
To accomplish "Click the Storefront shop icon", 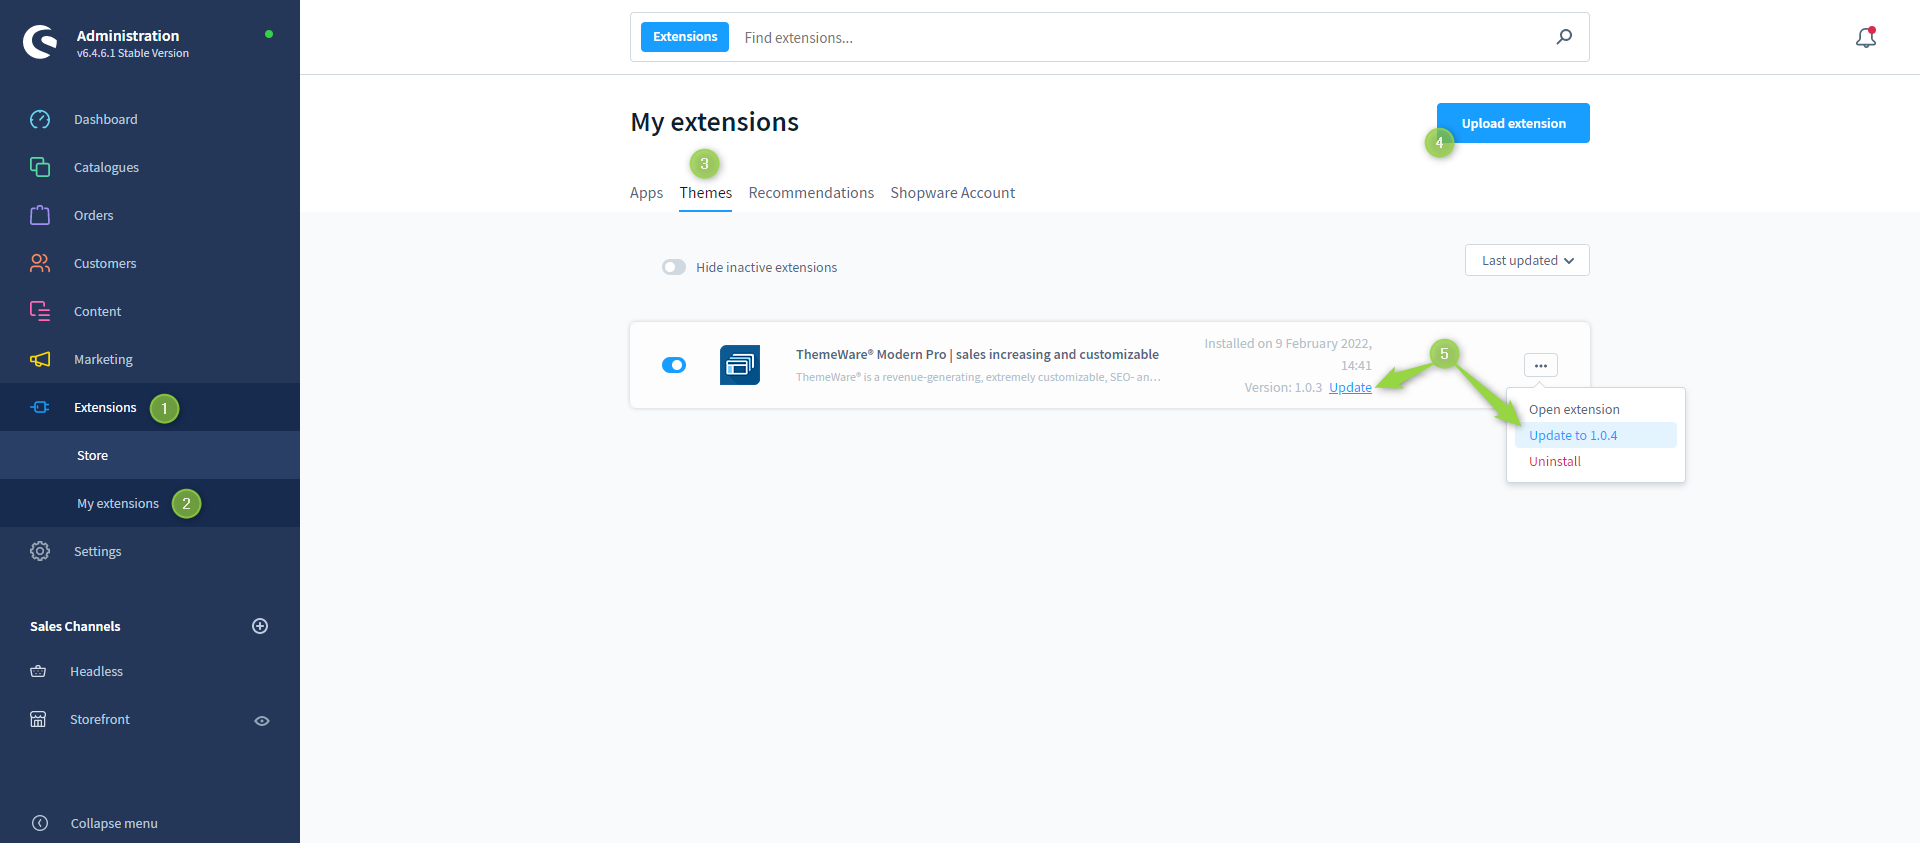I will [38, 719].
